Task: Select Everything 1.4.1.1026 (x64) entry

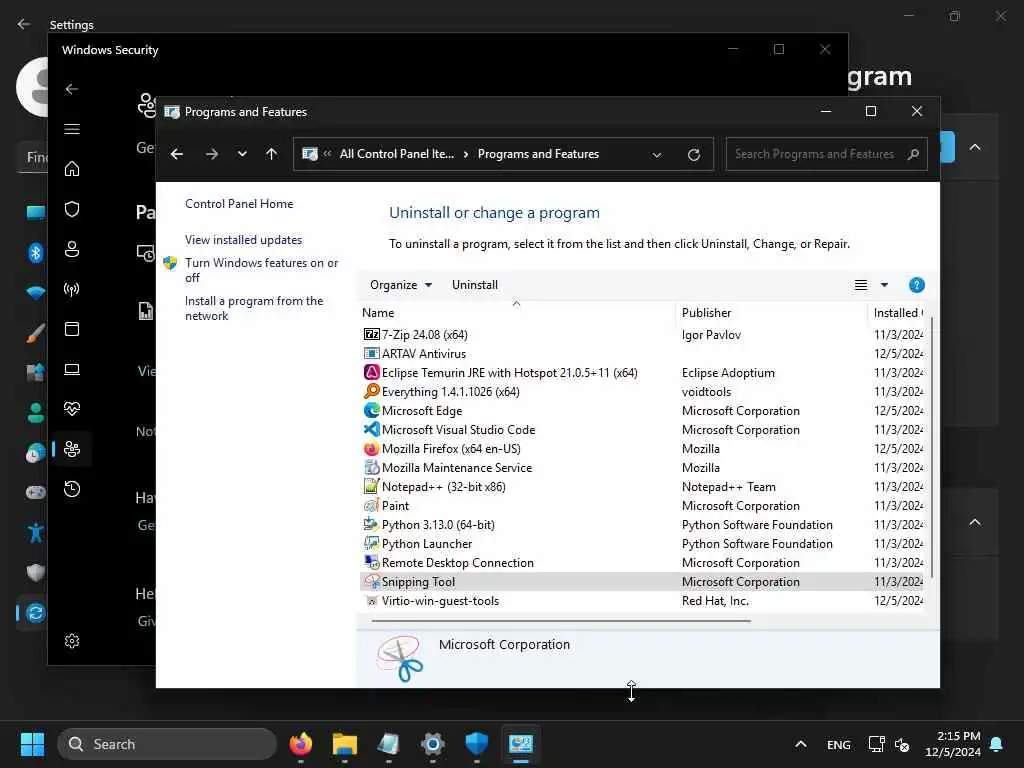Action: point(641,391)
